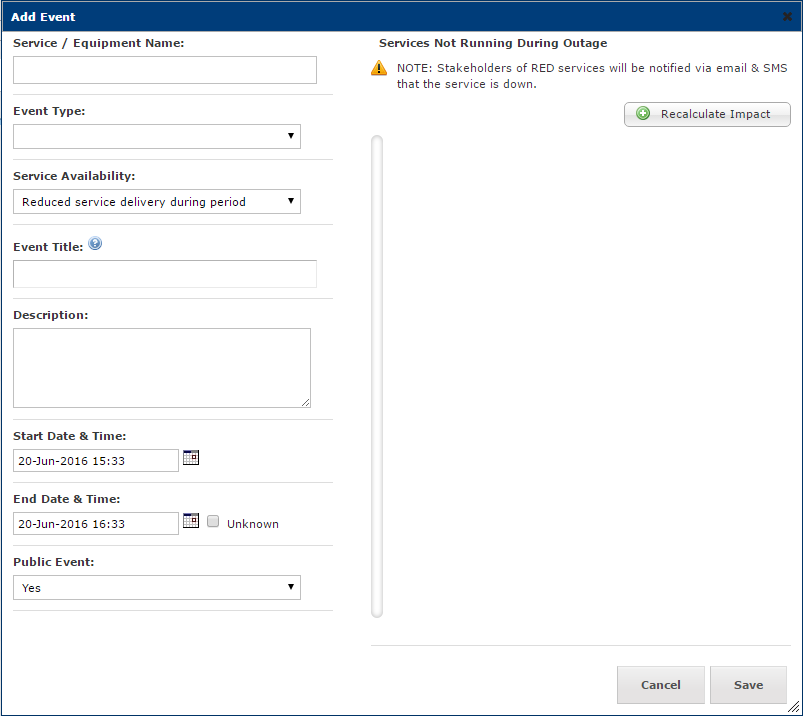Click the services list vertical scrollbar
This screenshot has width=803, height=716.
click(377, 376)
